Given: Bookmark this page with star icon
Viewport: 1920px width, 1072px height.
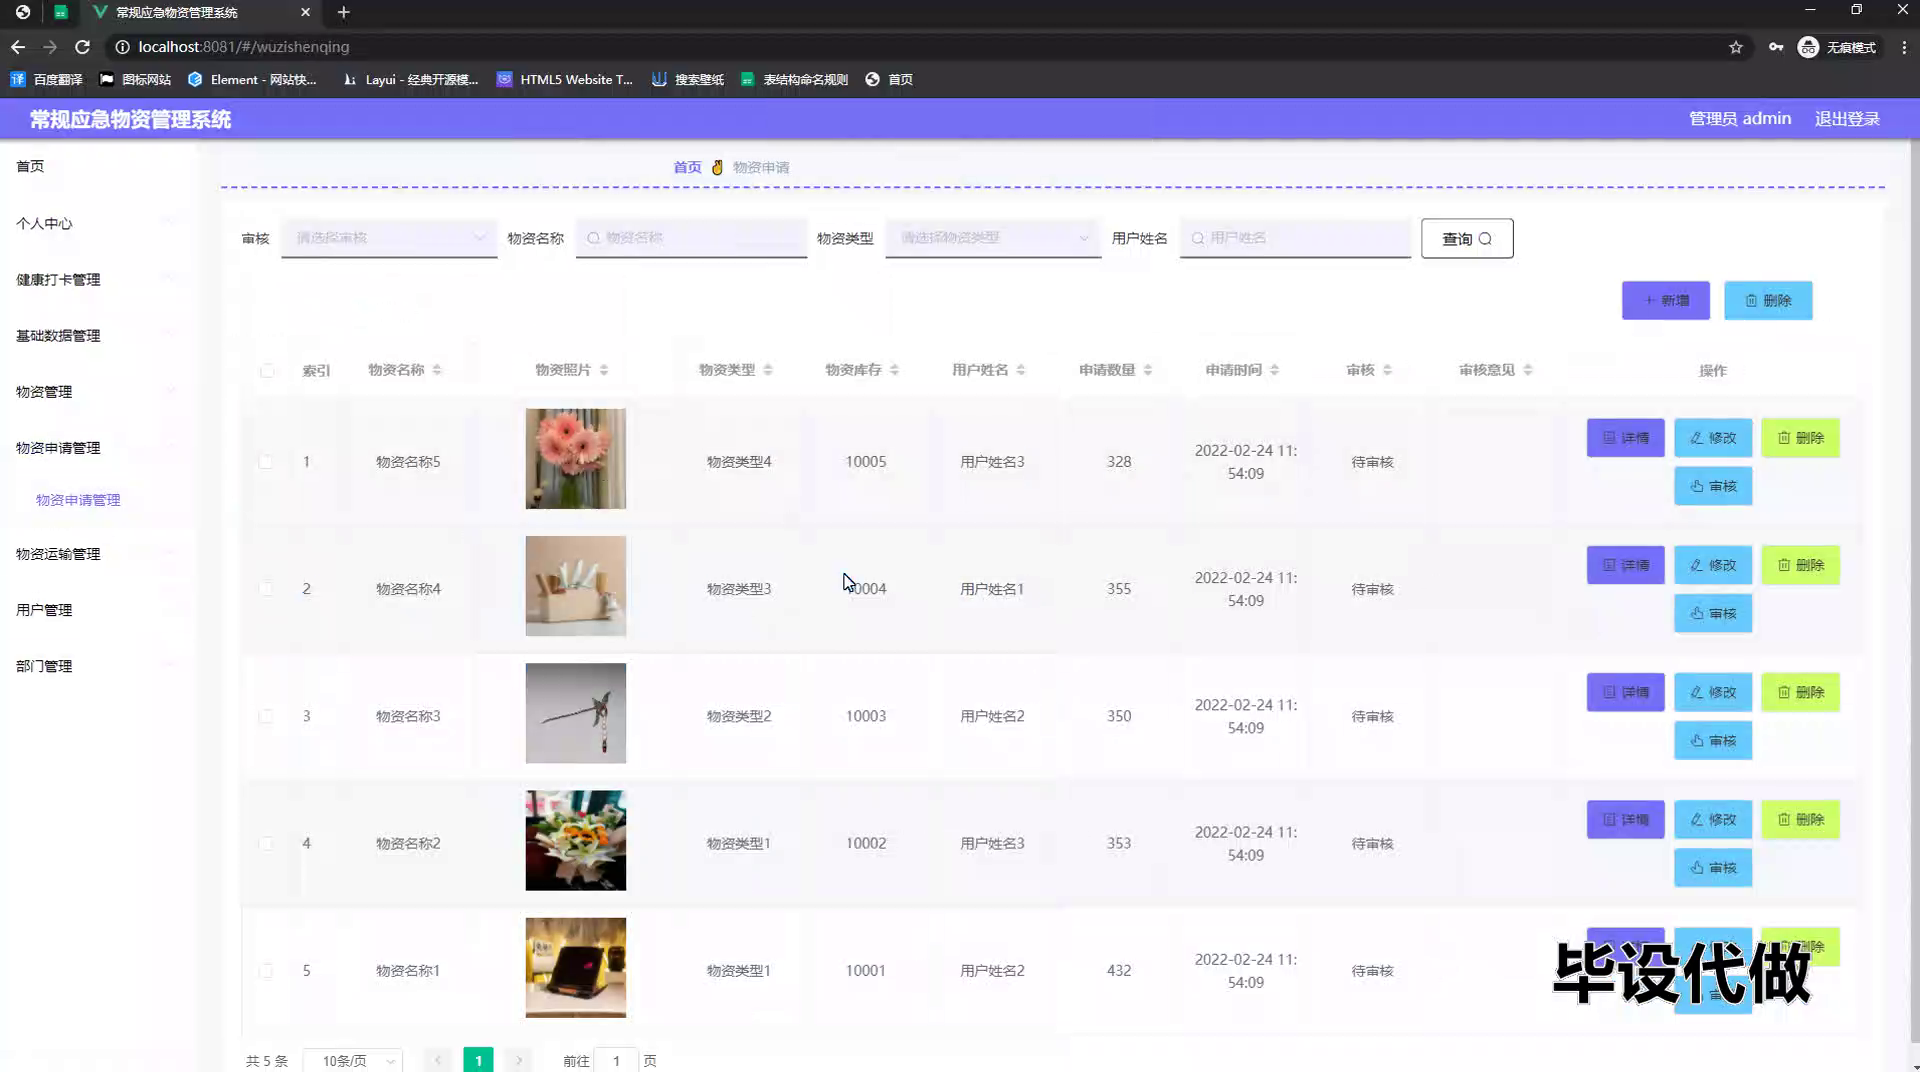Looking at the screenshot, I should pyautogui.click(x=1736, y=47).
